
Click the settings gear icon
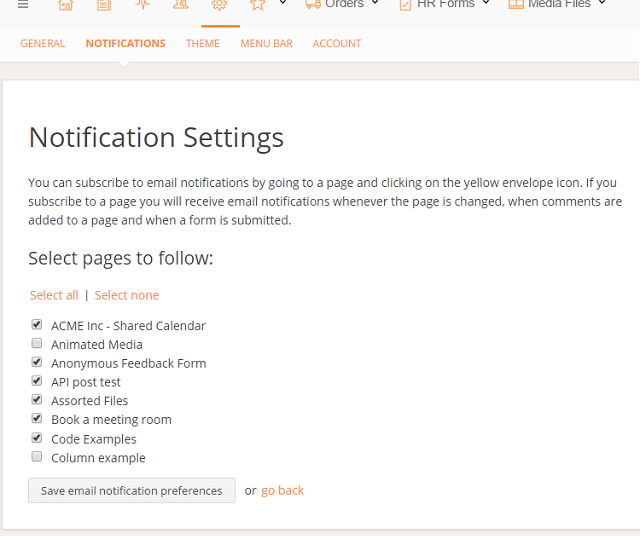point(220,5)
